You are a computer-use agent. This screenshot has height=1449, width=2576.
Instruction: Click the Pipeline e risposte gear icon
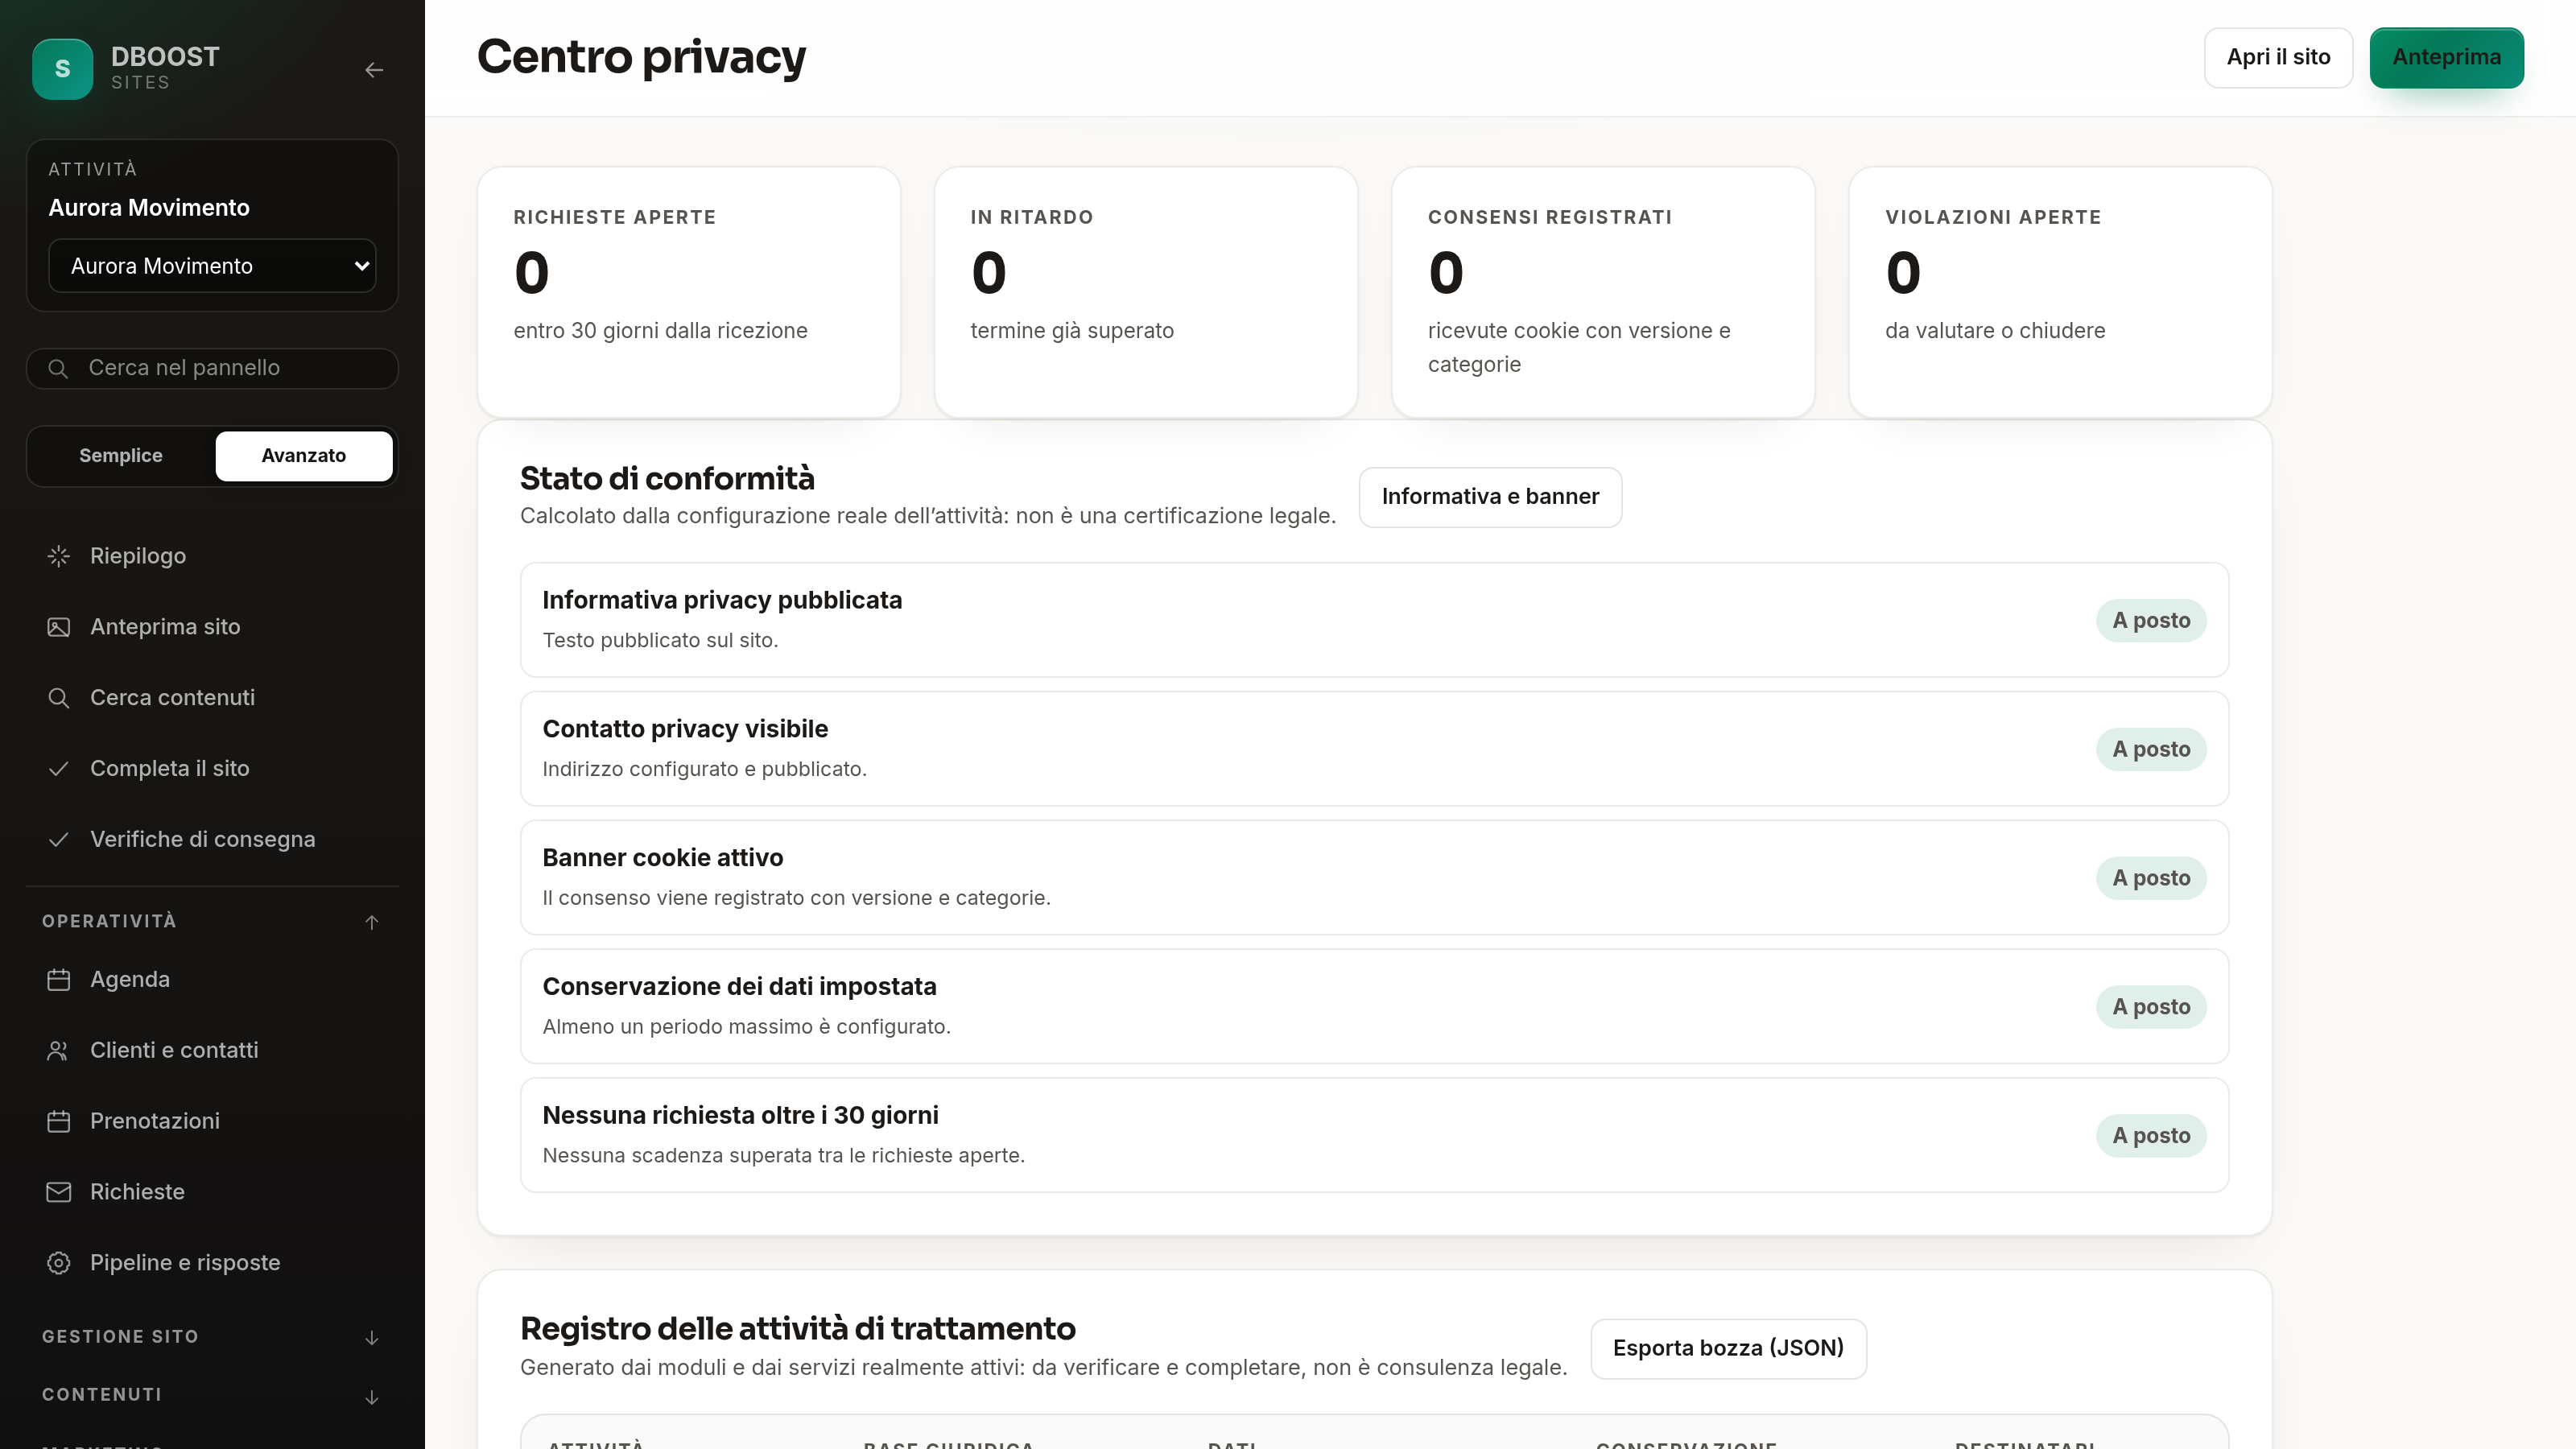59,1263
